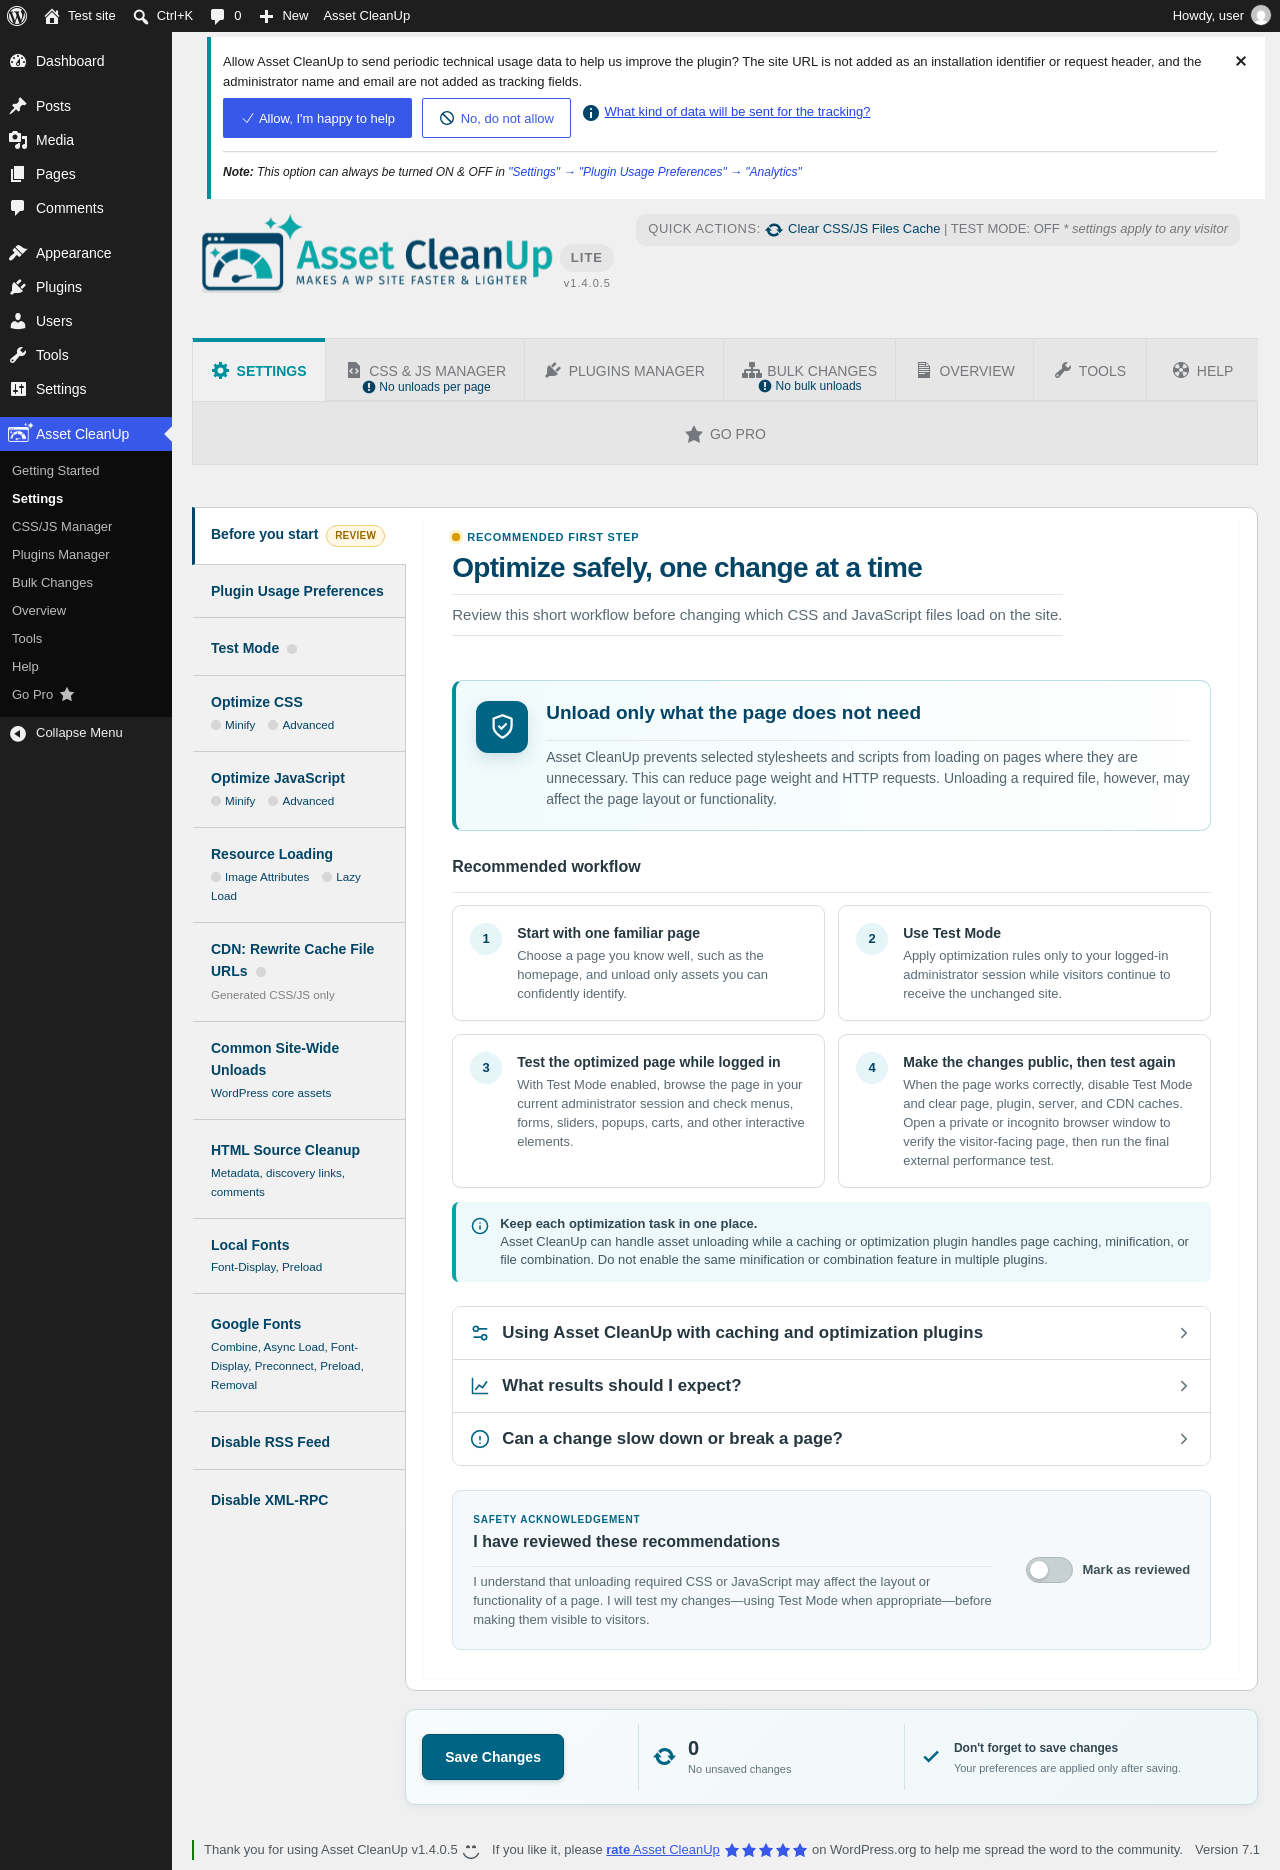Screen dimensions: 1280x1870
Task: Open the Local Fonts section
Action: pos(299,1256)
